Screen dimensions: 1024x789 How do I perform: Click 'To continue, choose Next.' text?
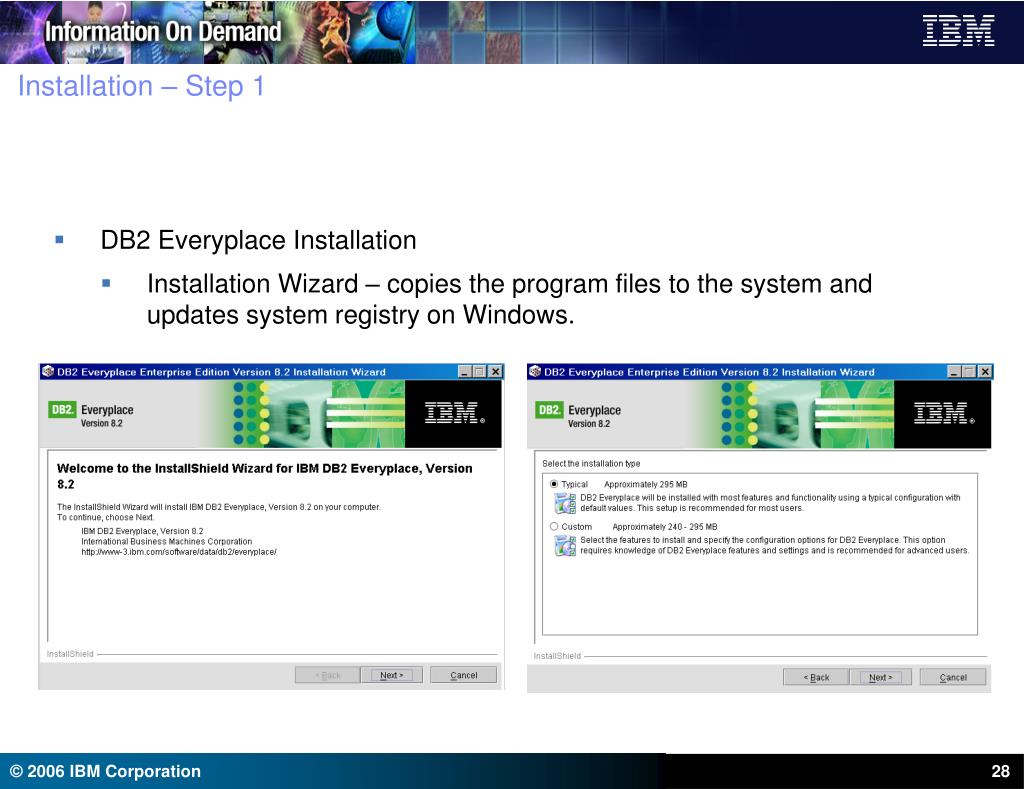[106, 517]
